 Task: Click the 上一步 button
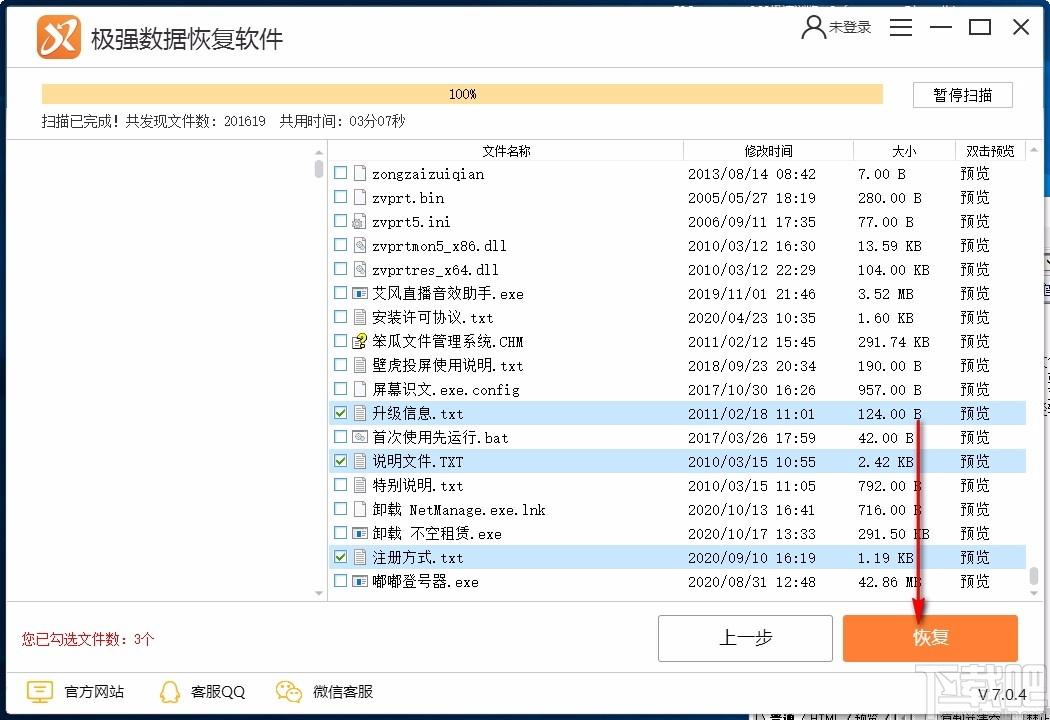click(745, 638)
